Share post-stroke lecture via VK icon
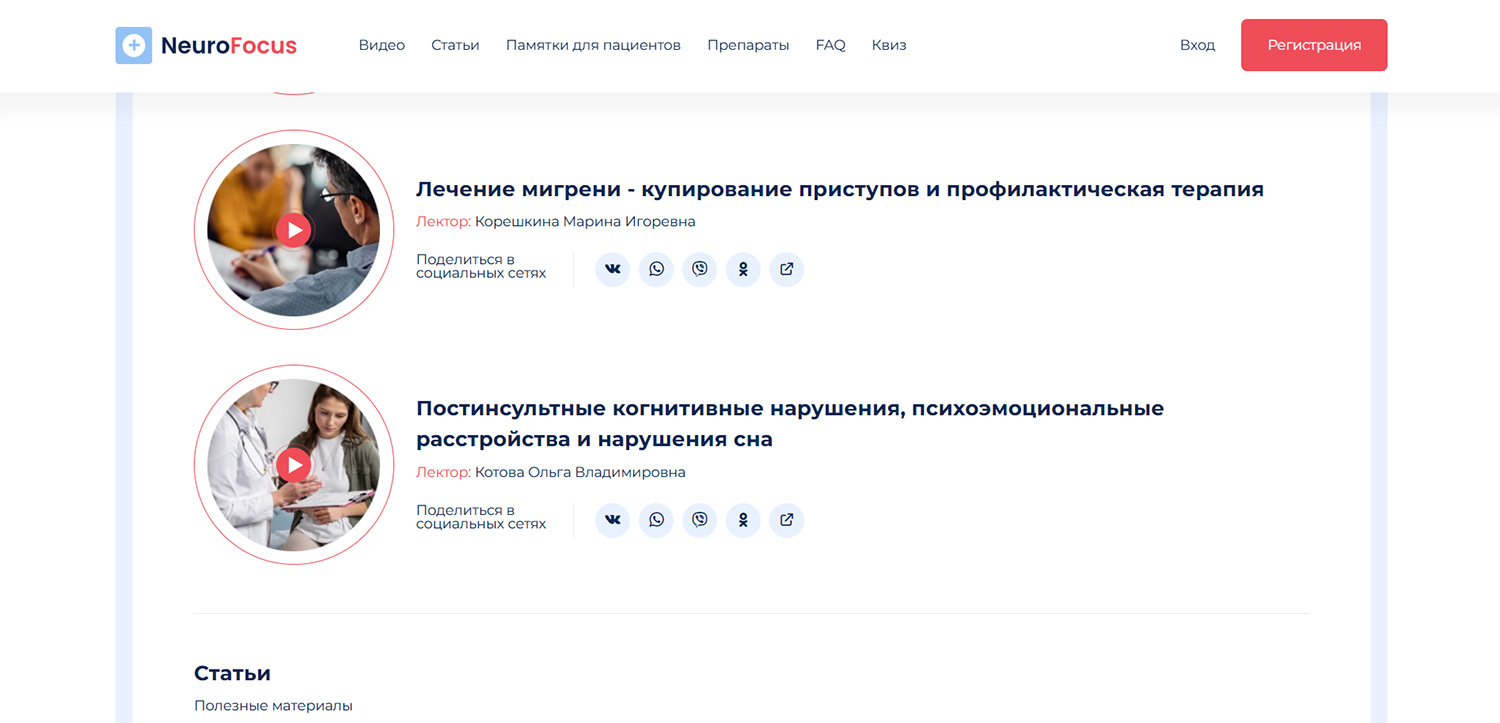The image size is (1500, 723). tap(612, 520)
